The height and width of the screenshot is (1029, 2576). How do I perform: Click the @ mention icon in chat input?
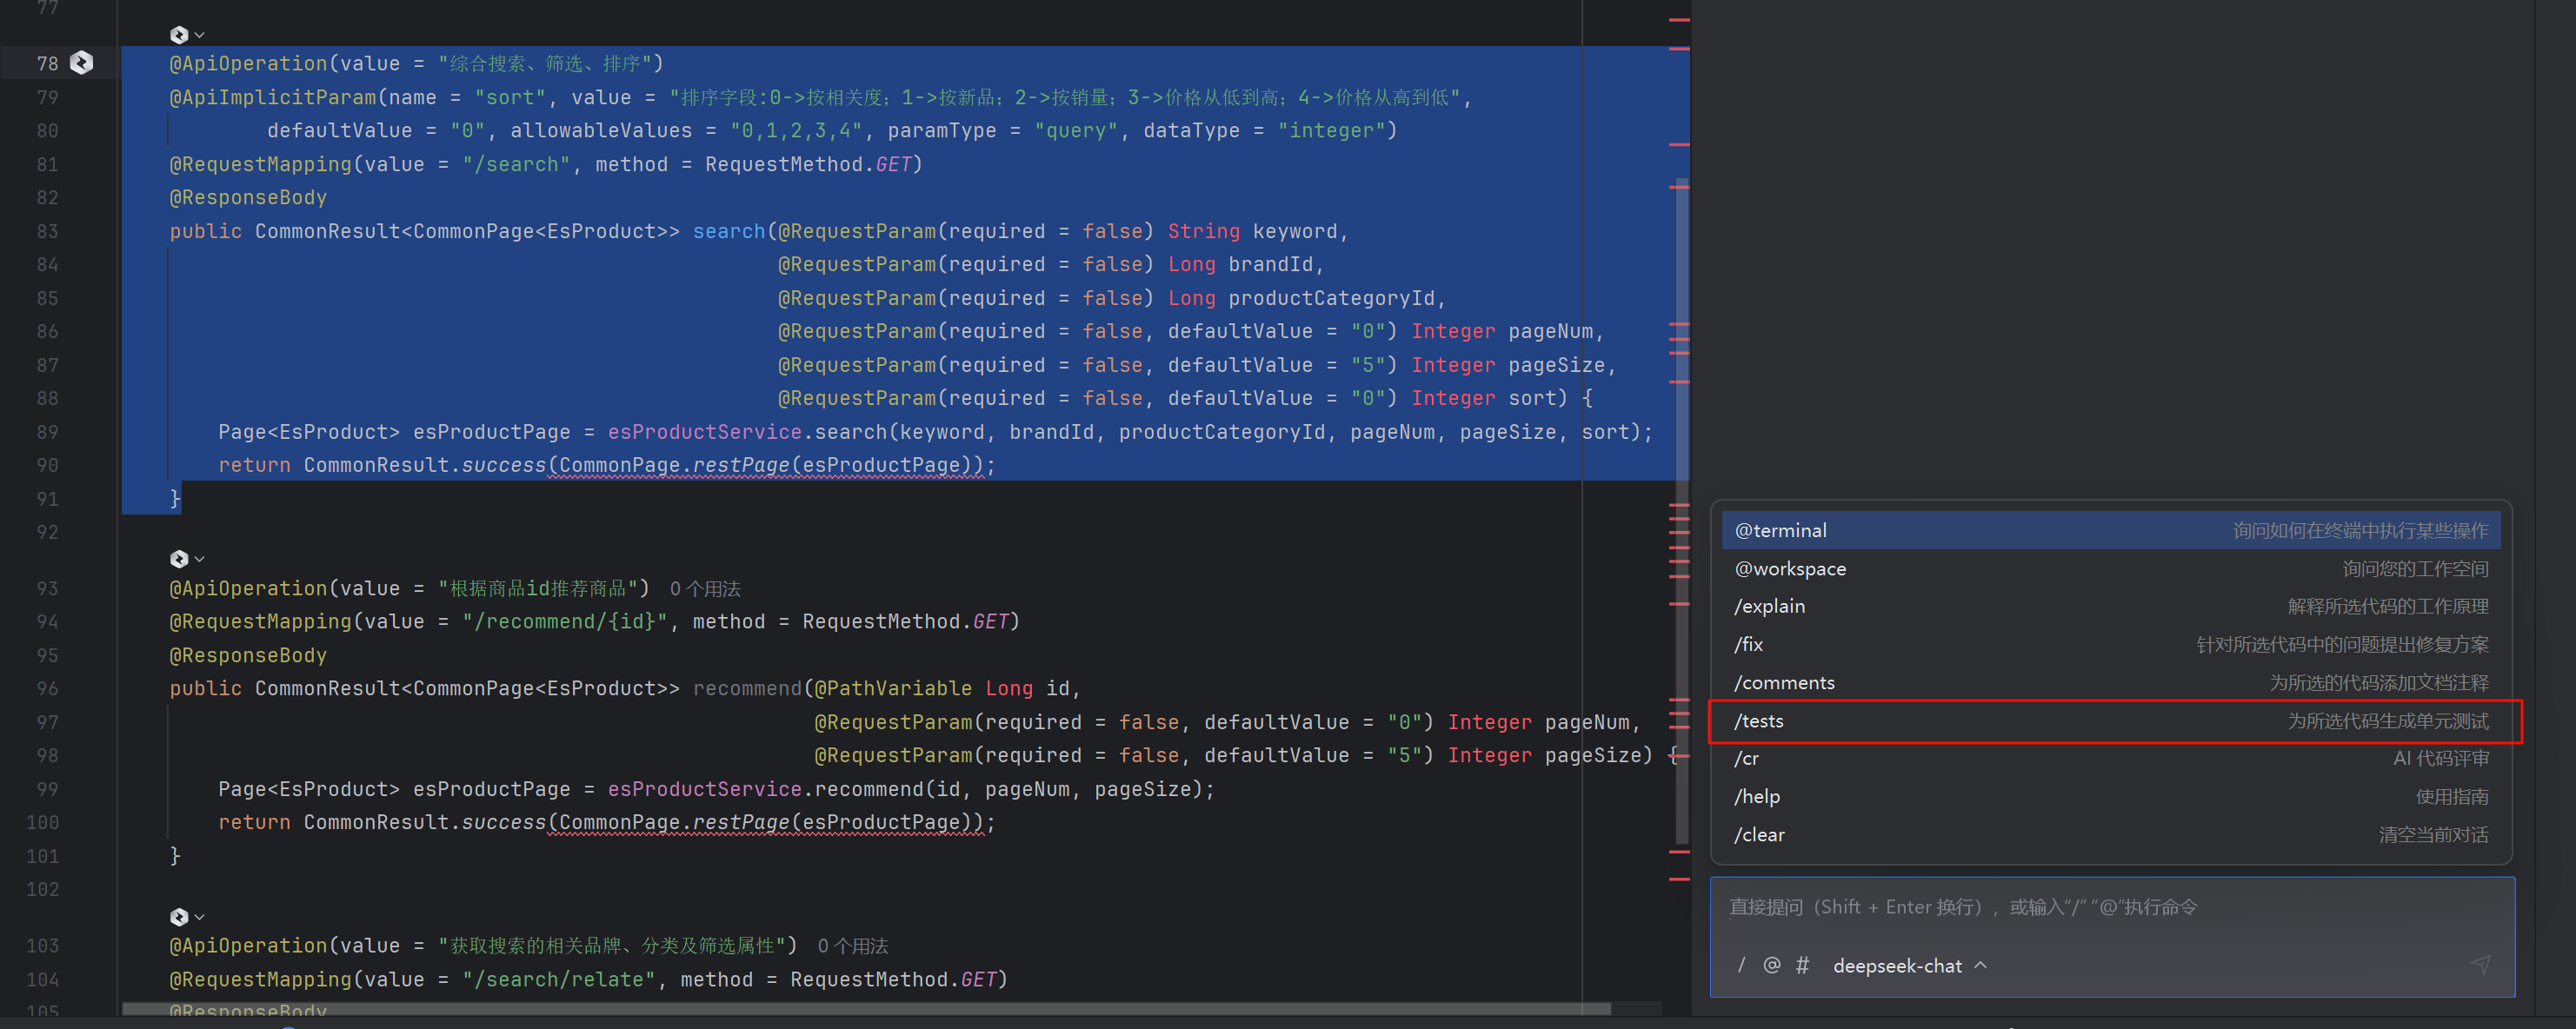click(x=1771, y=965)
